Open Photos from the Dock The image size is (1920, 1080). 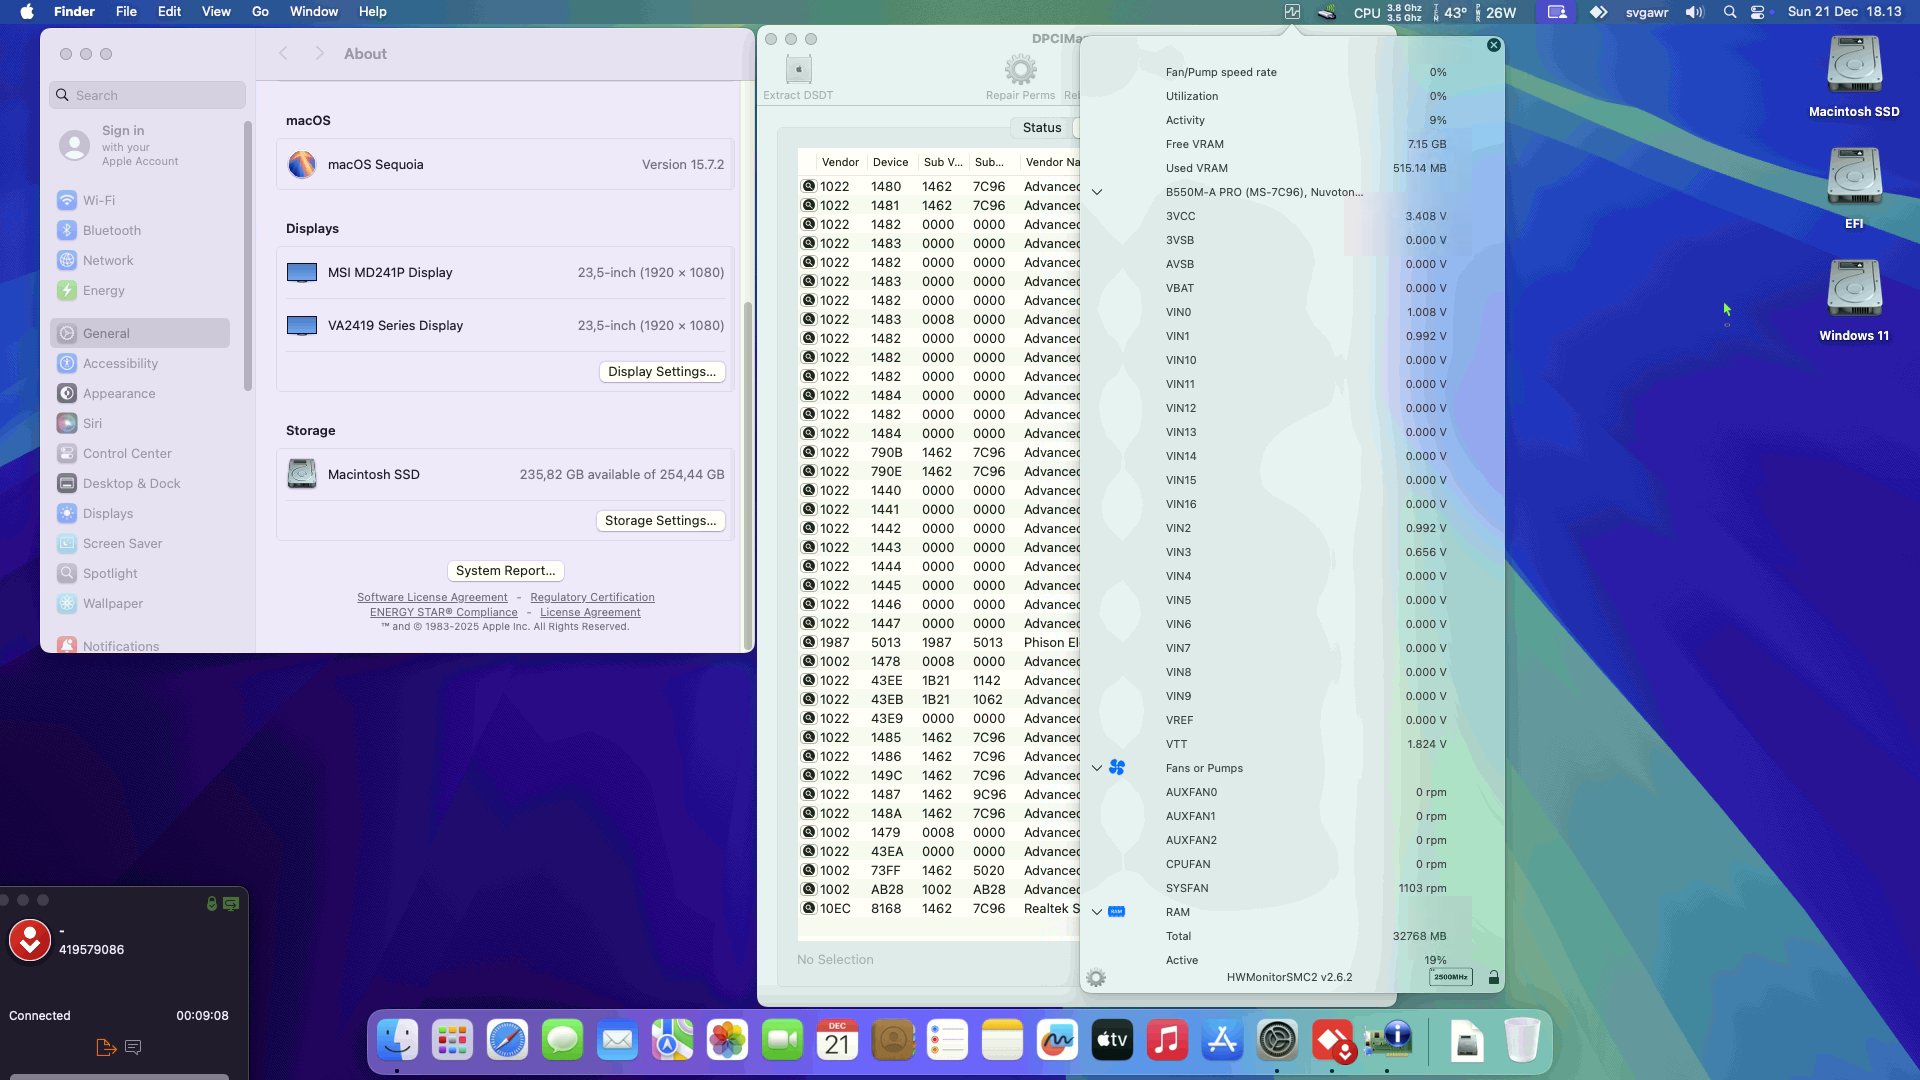pyautogui.click(x=727, y=1041)
